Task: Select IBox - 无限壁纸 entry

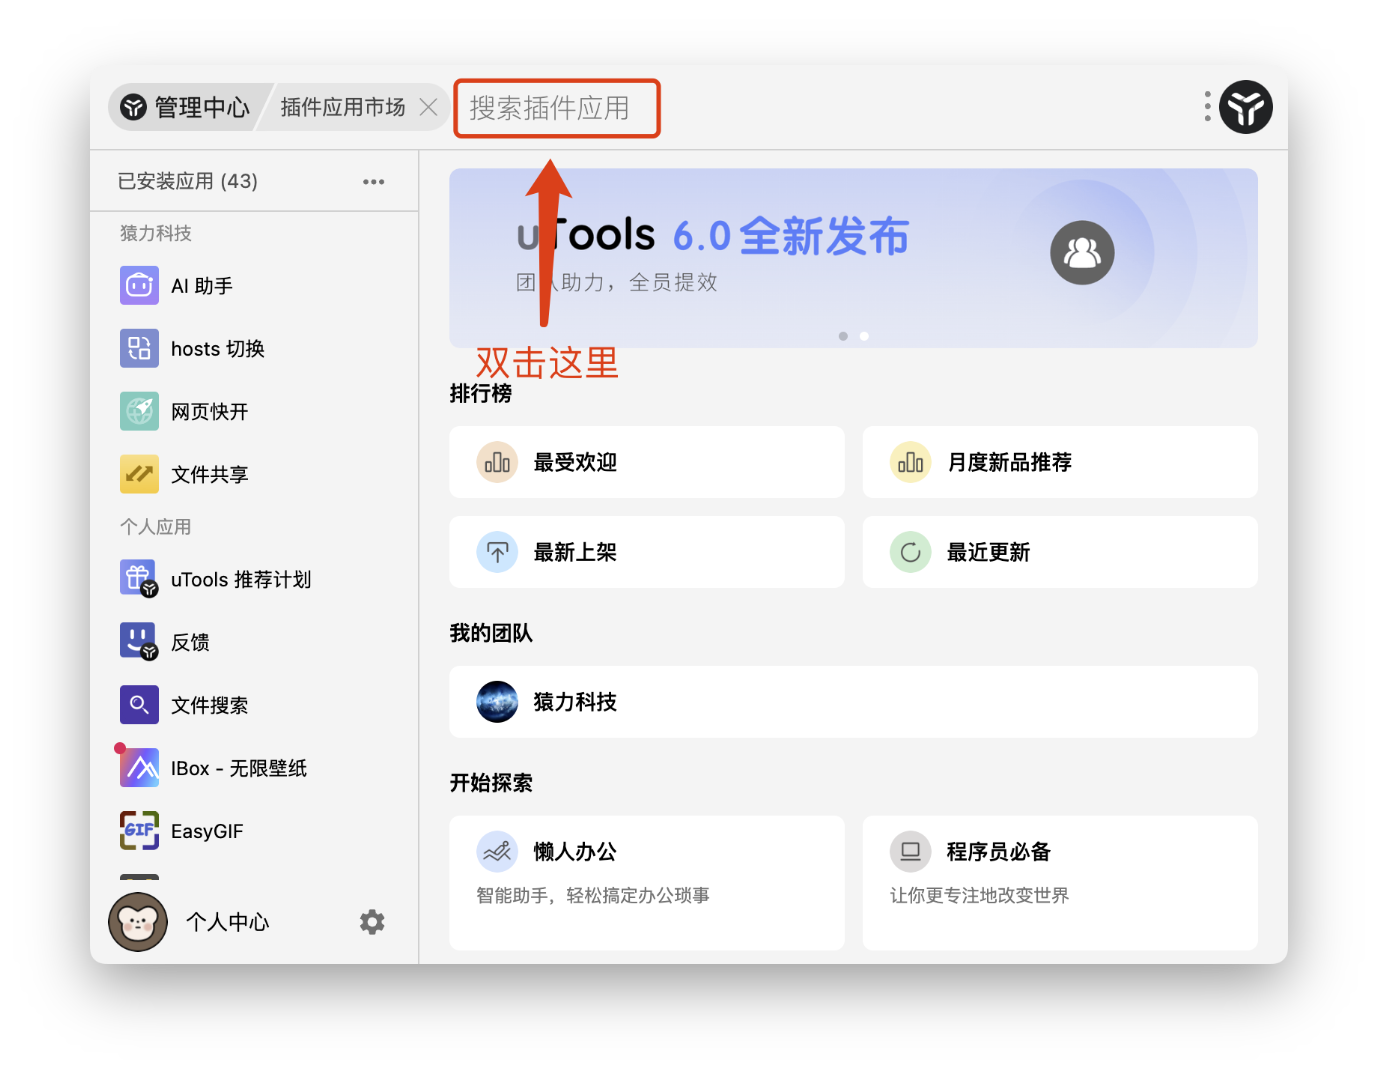Action: [254, 768]
